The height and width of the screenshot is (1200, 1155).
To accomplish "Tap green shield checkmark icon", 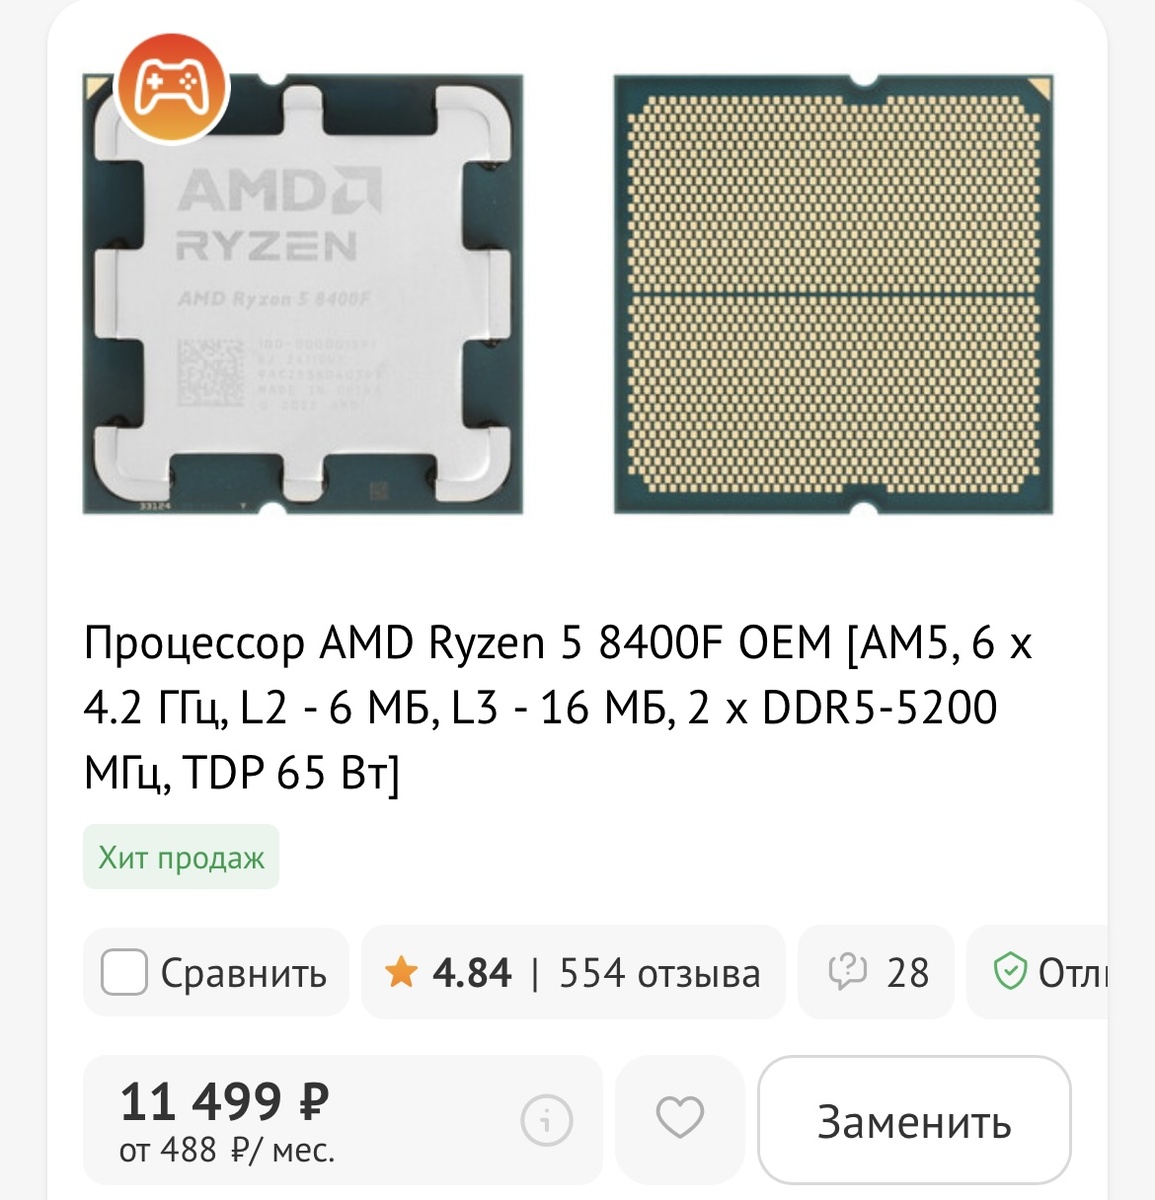I will click(x=1010, y=971).
